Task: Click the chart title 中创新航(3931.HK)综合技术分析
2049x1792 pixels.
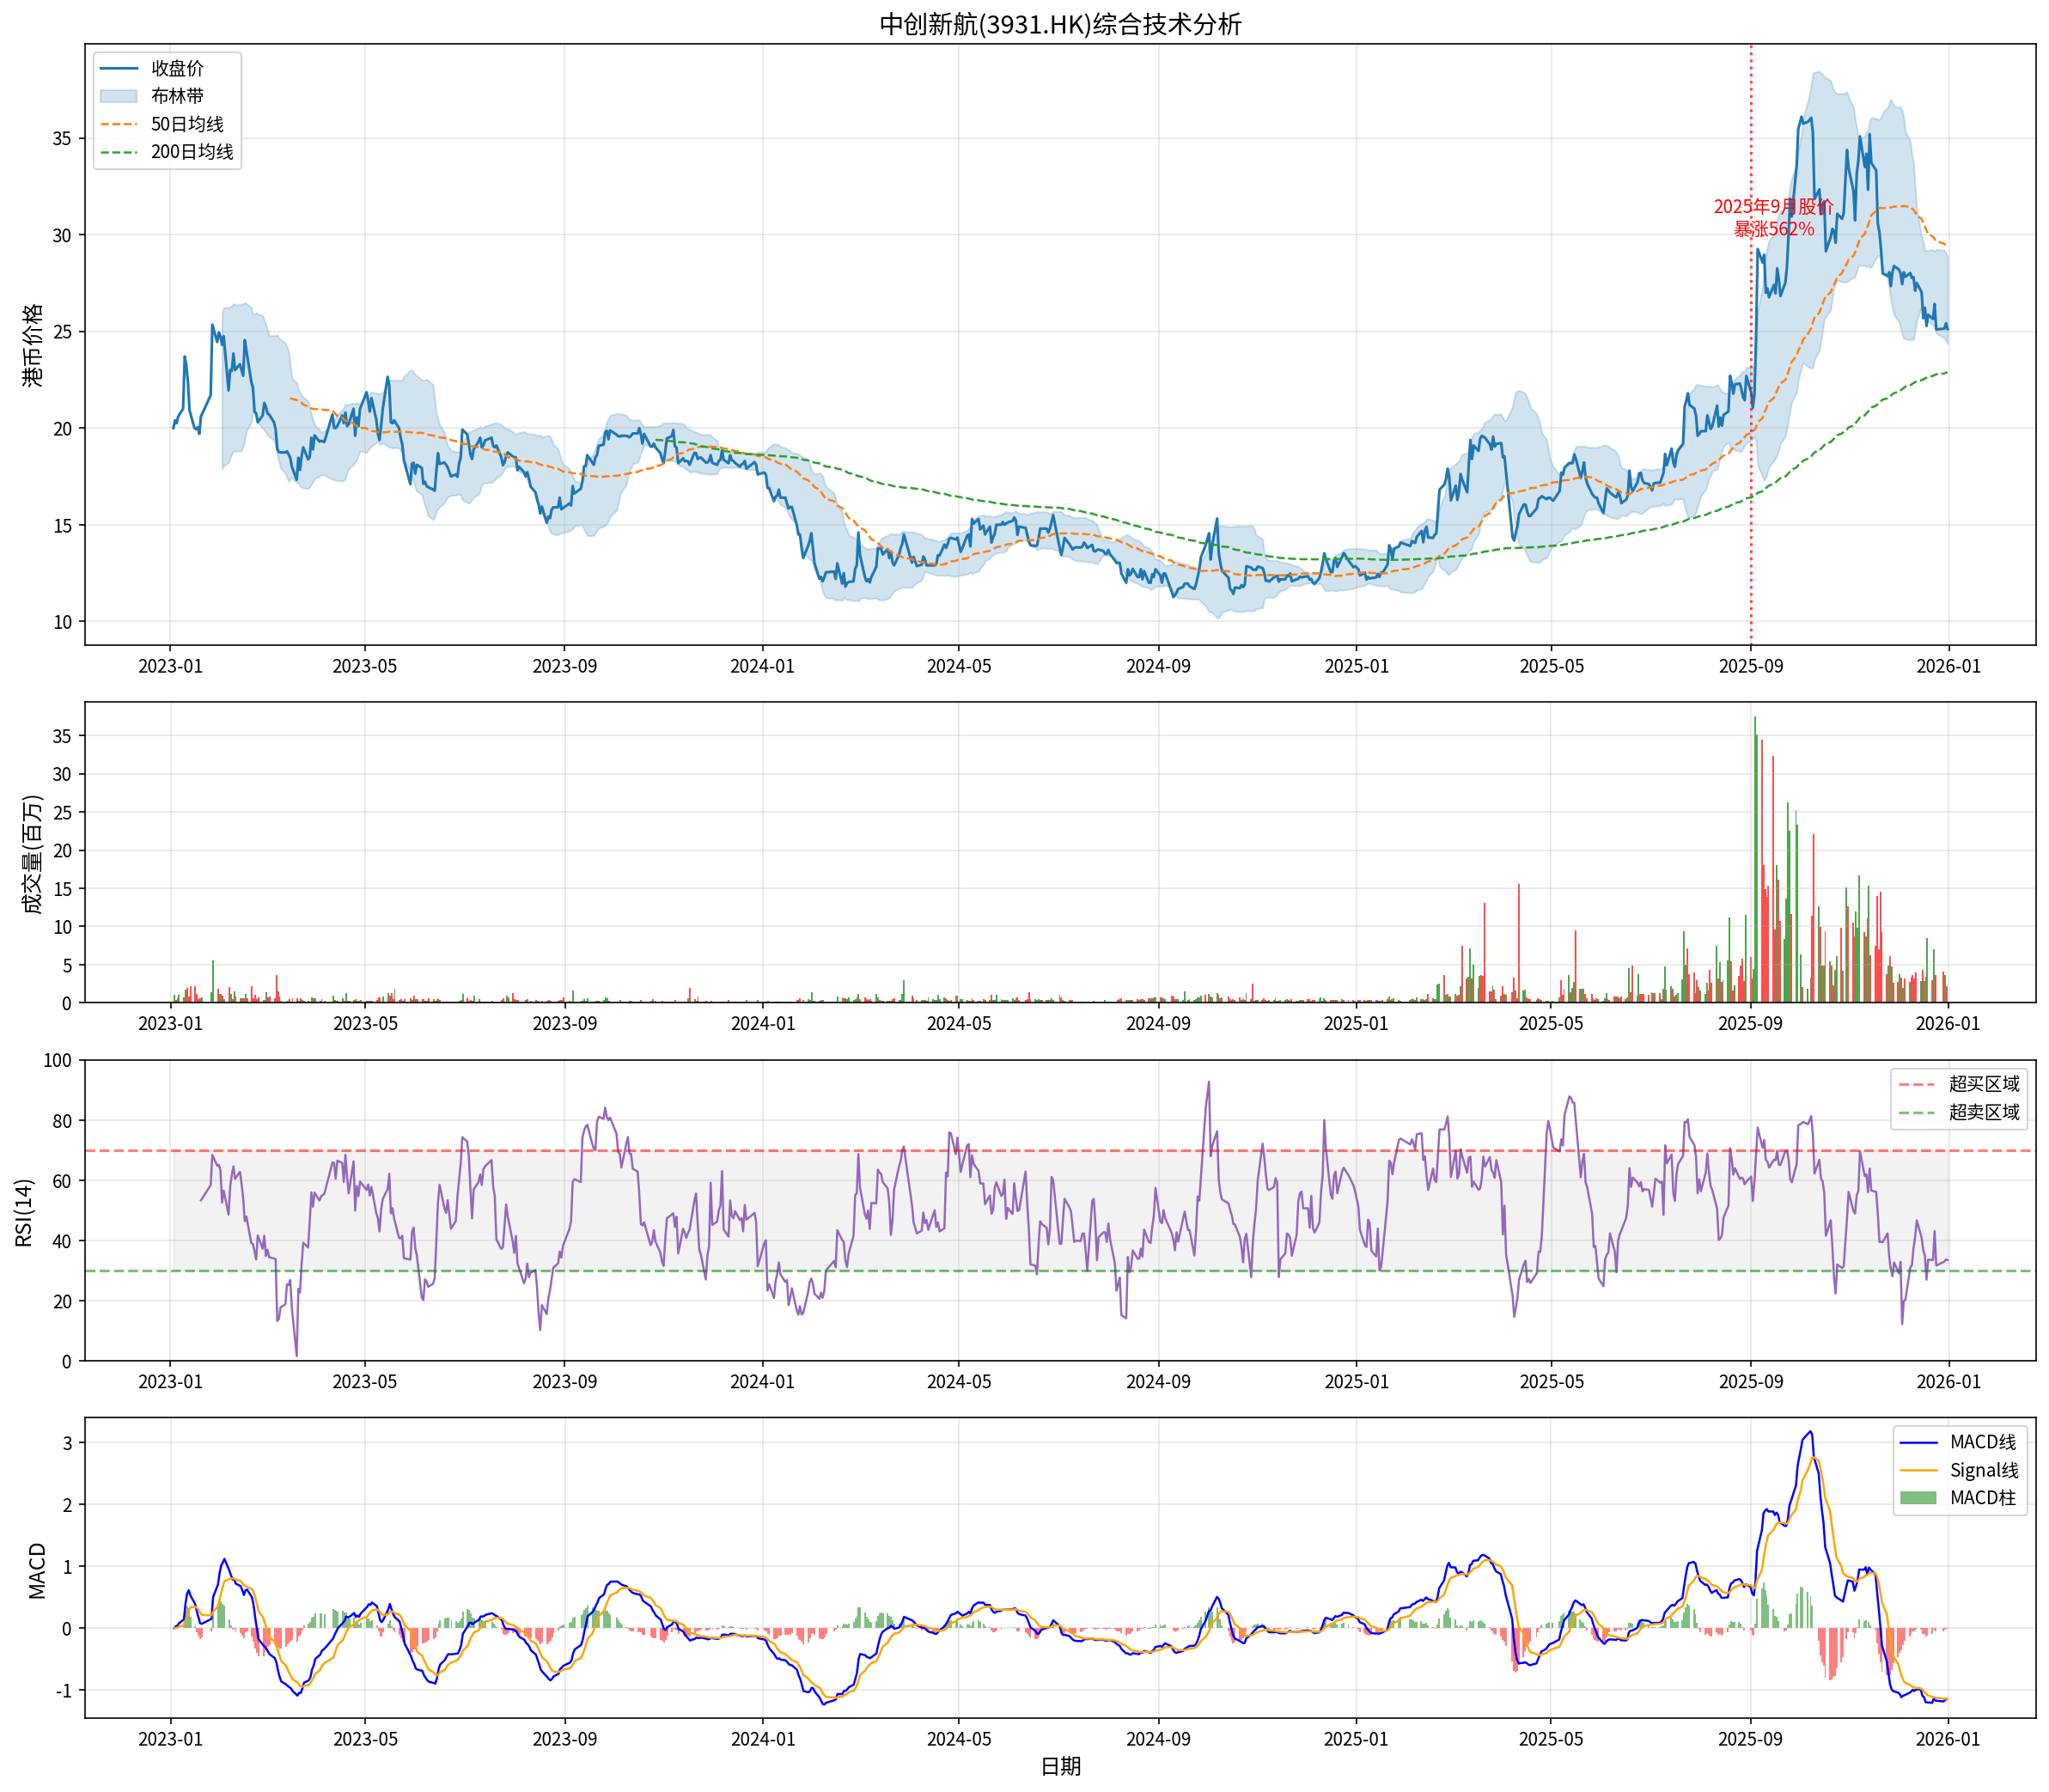Action: click(x=1060, y=24)
